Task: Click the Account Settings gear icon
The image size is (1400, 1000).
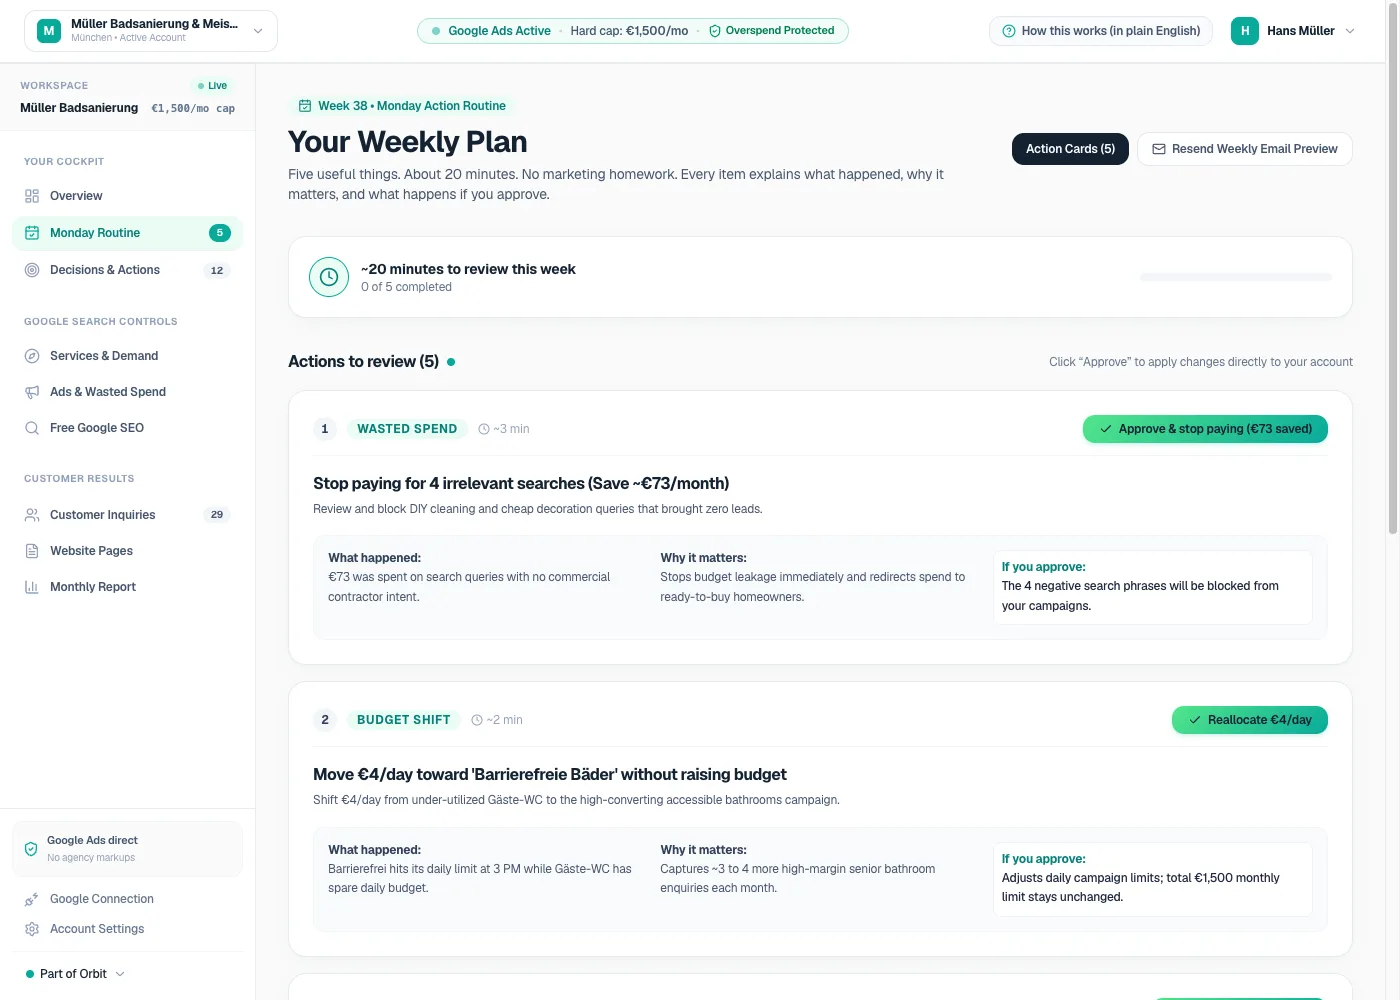Action: click(32, 929)
